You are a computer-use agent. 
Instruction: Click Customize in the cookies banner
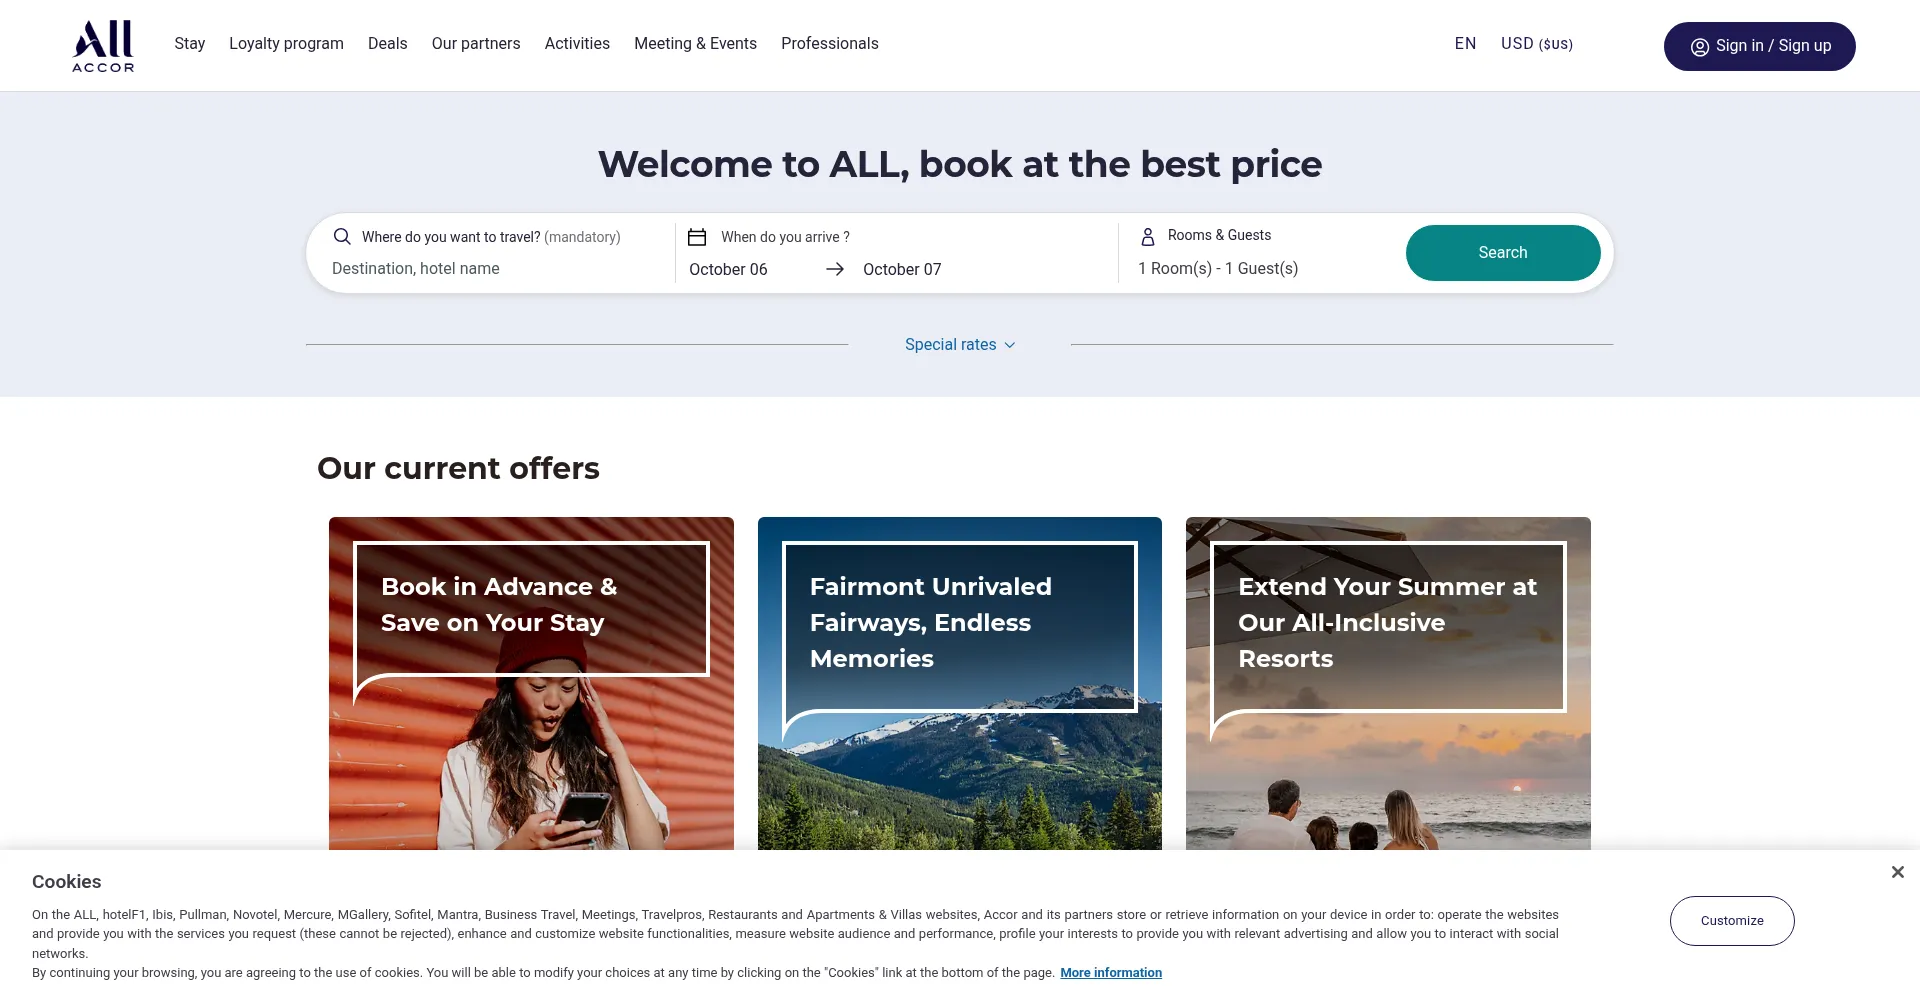point(1732,921)
